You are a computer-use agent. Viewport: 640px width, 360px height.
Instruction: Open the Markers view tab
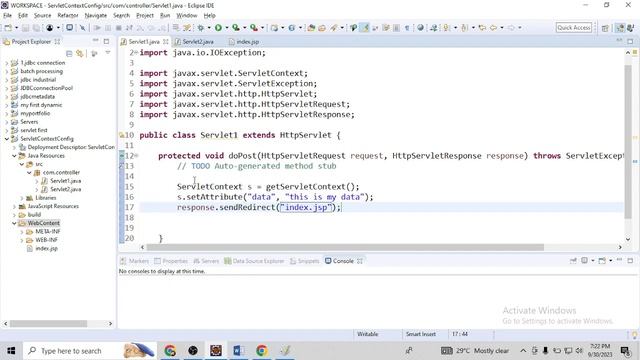click(x=135, y=261)
